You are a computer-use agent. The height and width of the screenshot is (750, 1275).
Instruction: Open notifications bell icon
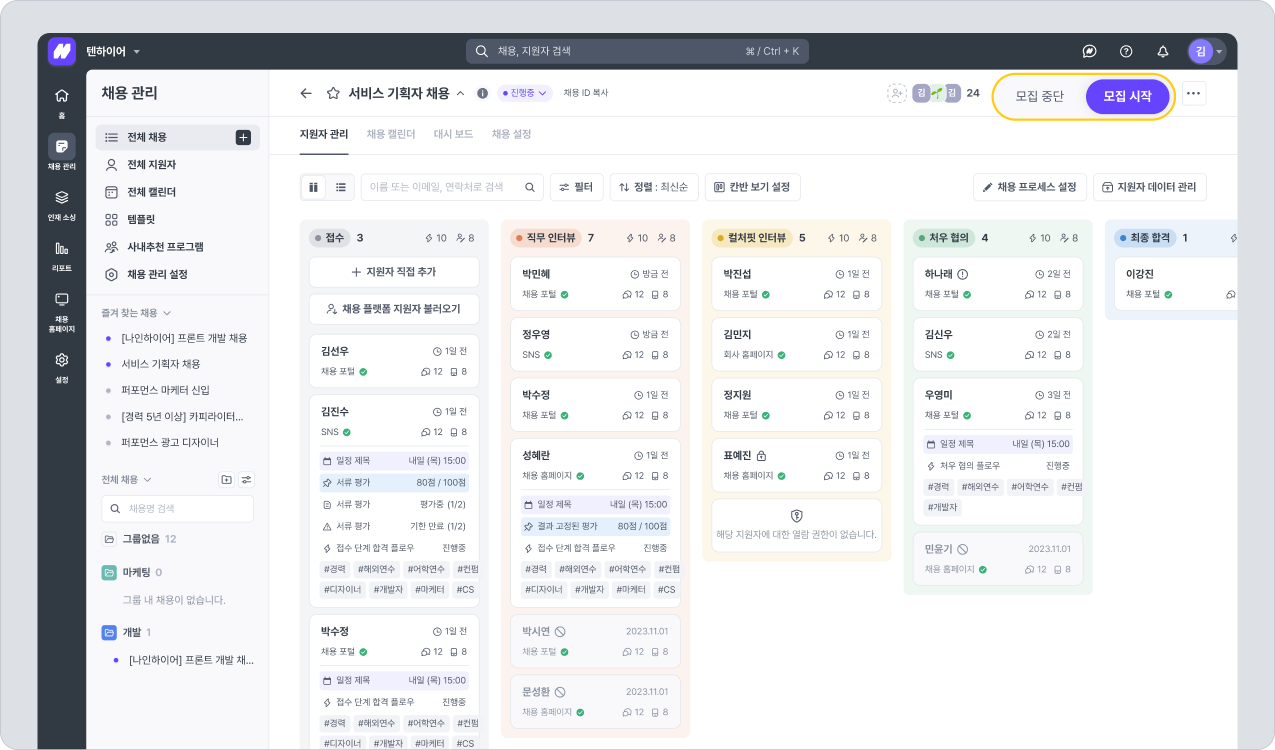(x=1162, y=51)
